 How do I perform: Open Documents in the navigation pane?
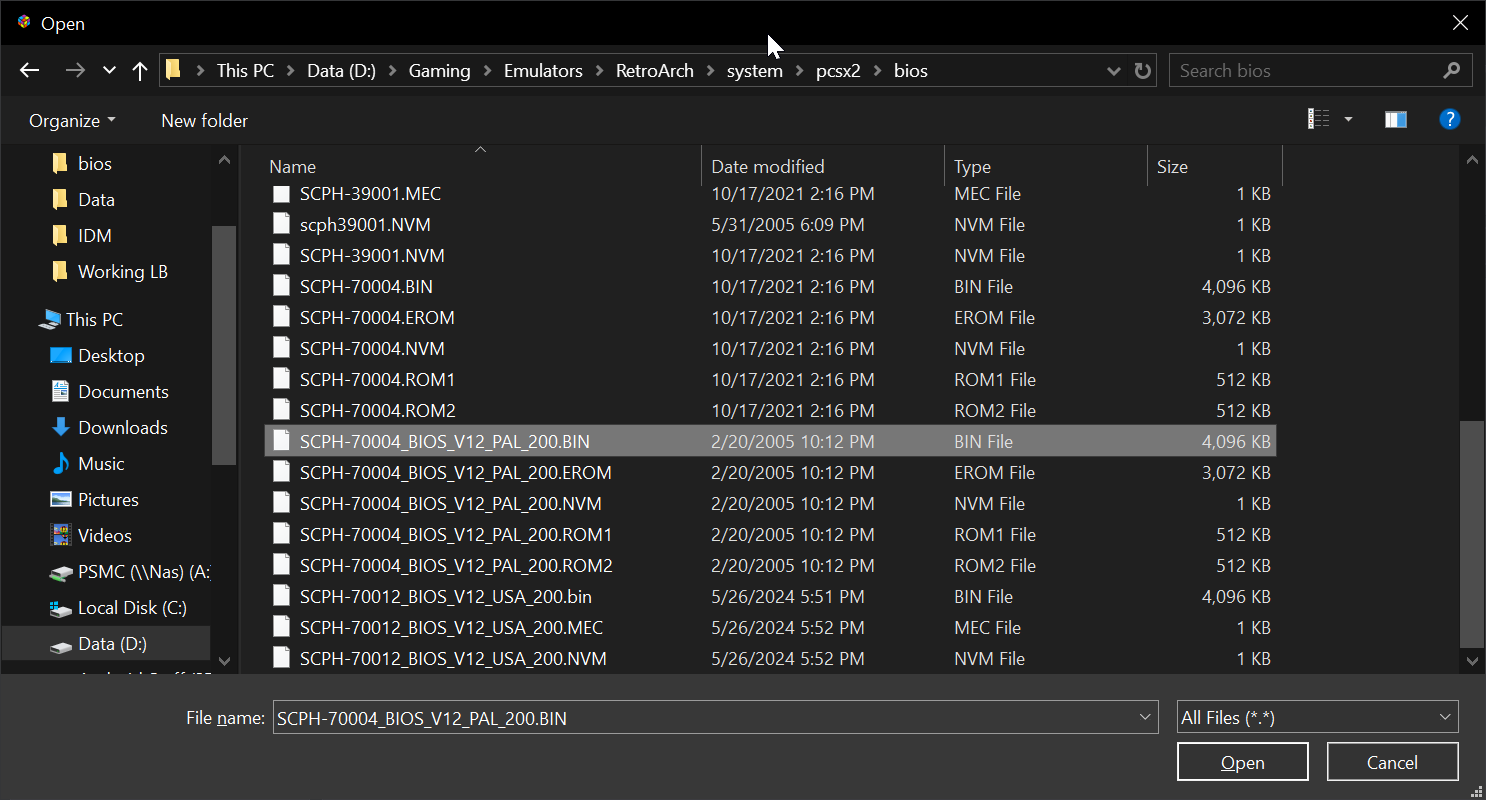click(x=123, y=391)
